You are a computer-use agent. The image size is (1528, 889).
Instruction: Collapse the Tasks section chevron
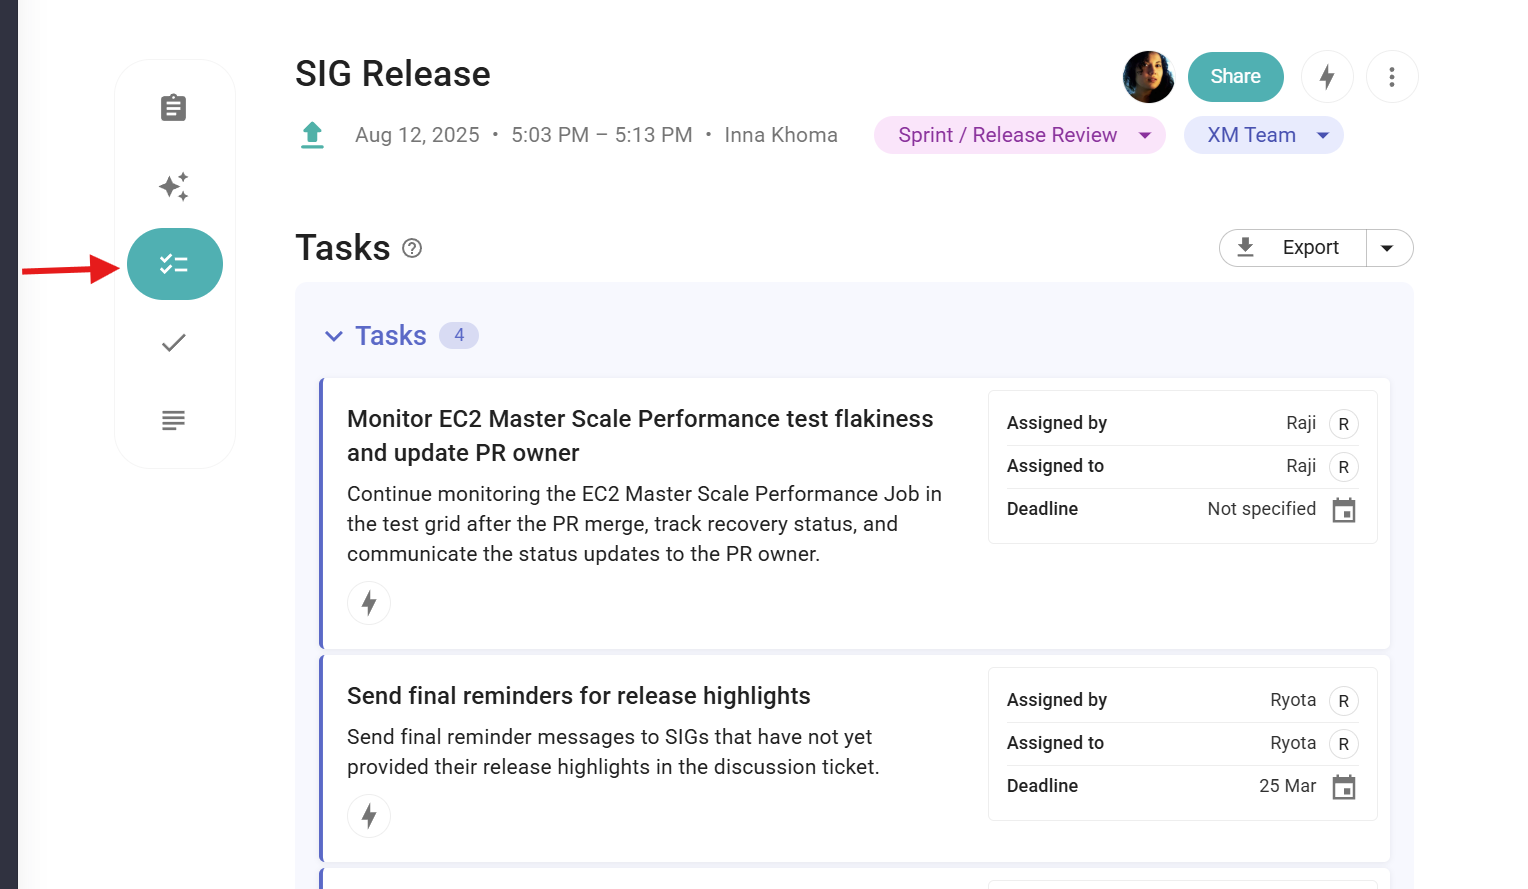pos(333,335)
